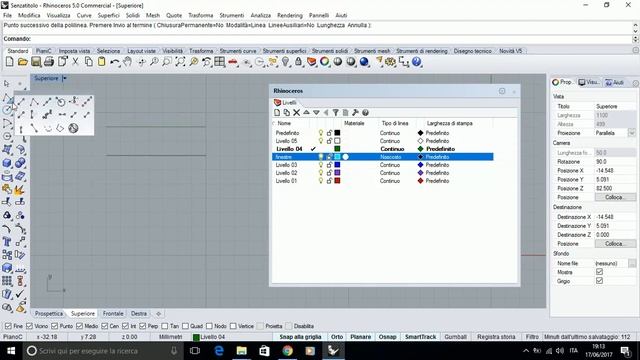640x360 pixels.
Task: Enable the Quad osnap checkbox
Action: point(185,326)
